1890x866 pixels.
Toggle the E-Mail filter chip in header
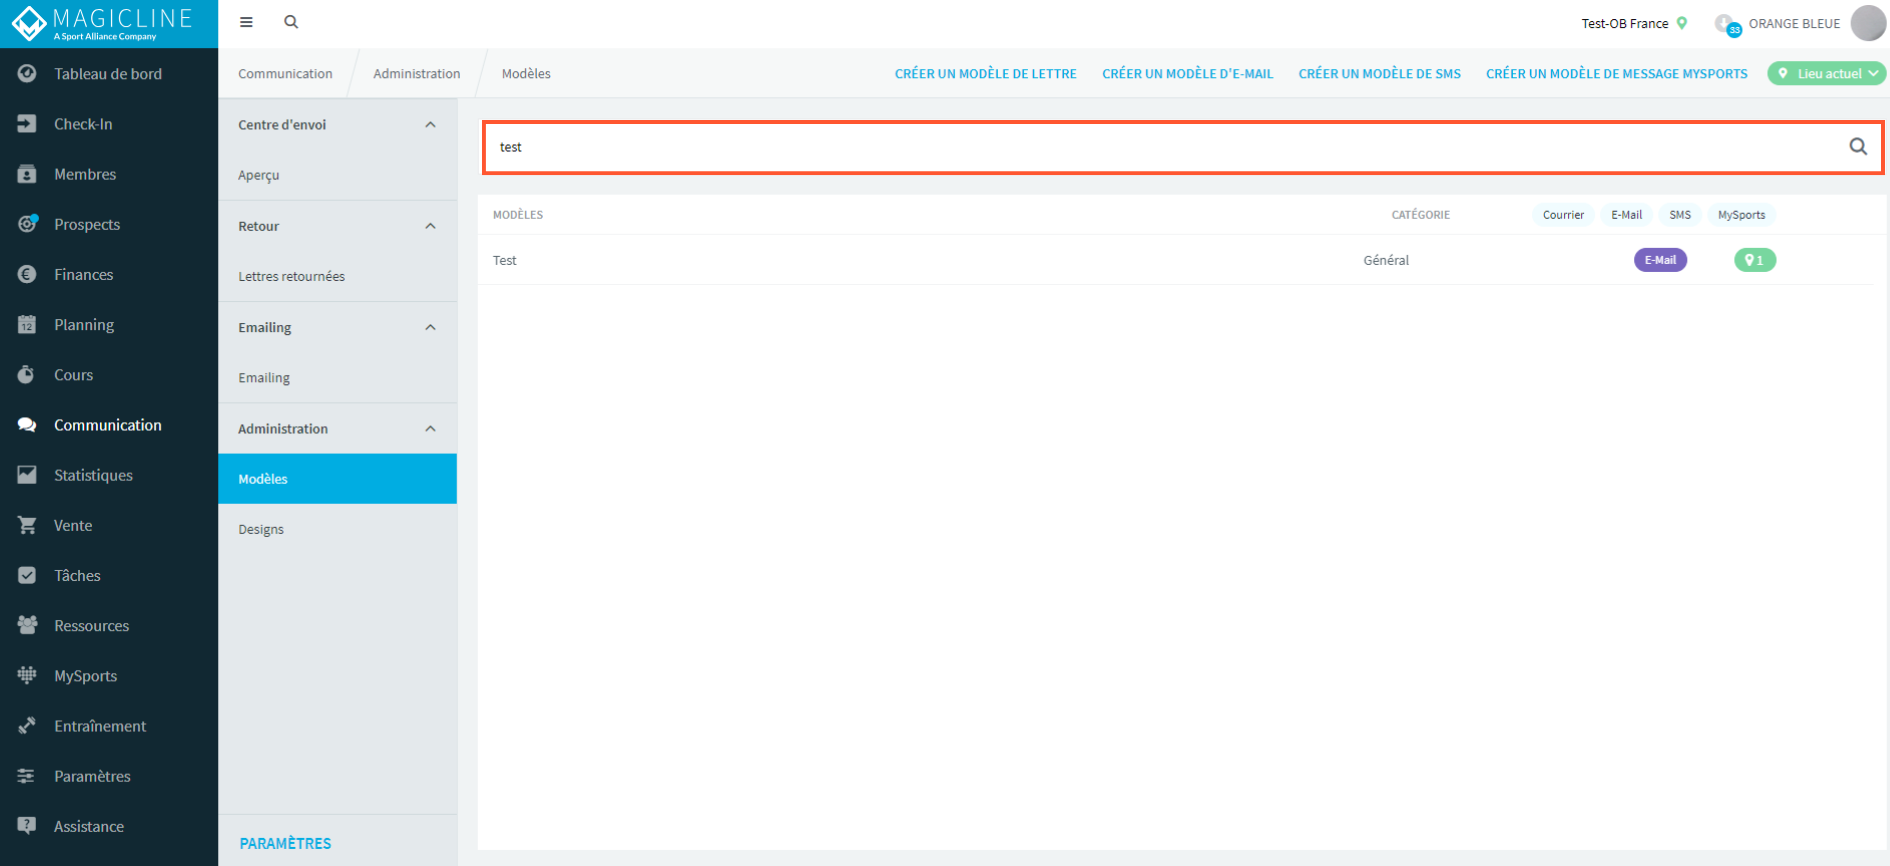click(1626, 215)
